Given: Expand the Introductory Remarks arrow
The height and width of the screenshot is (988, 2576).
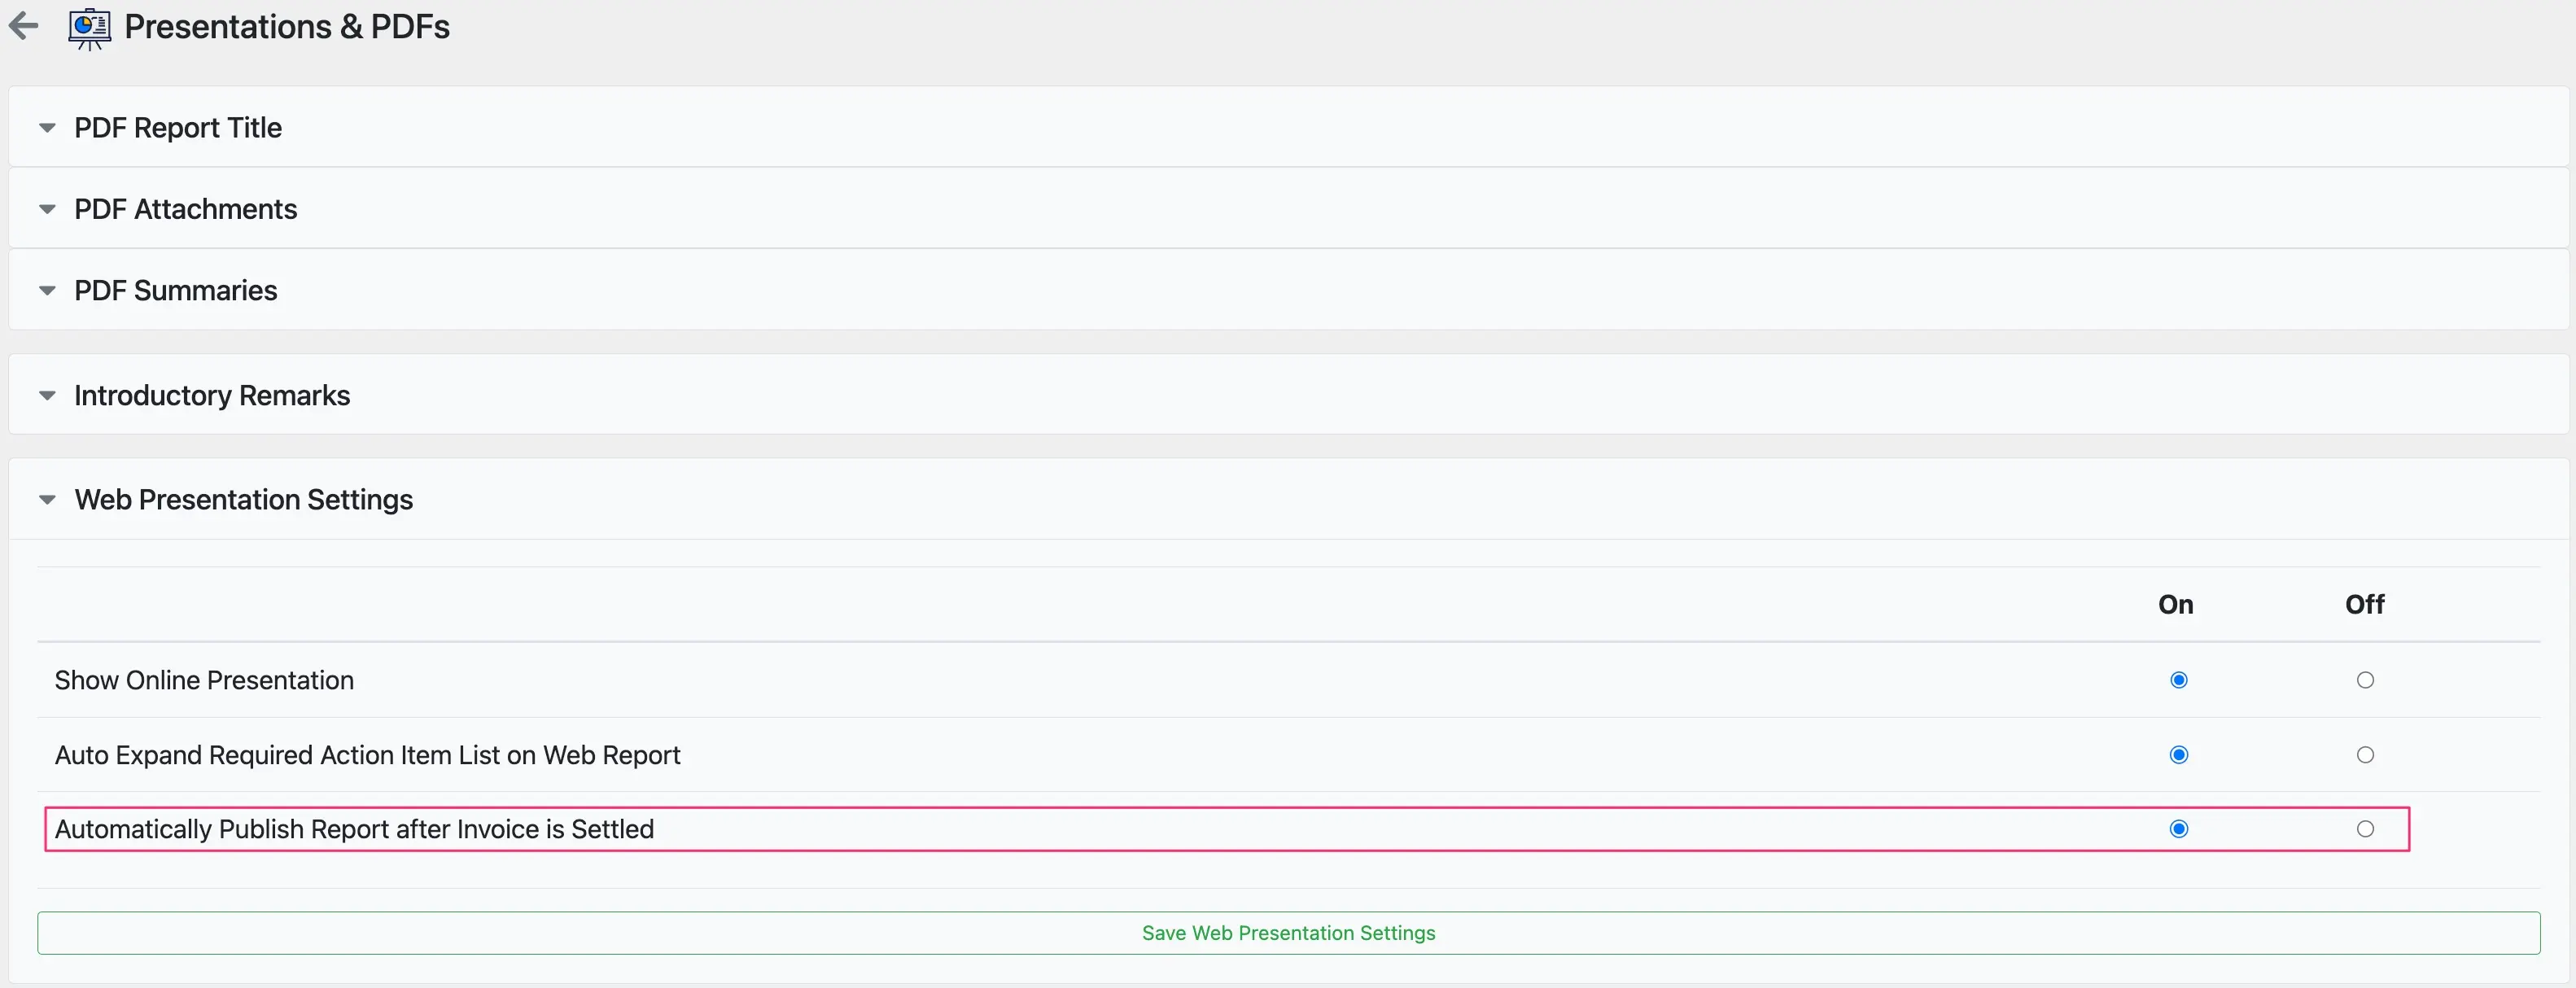Looking at the screenshot, I should [47, 396].
